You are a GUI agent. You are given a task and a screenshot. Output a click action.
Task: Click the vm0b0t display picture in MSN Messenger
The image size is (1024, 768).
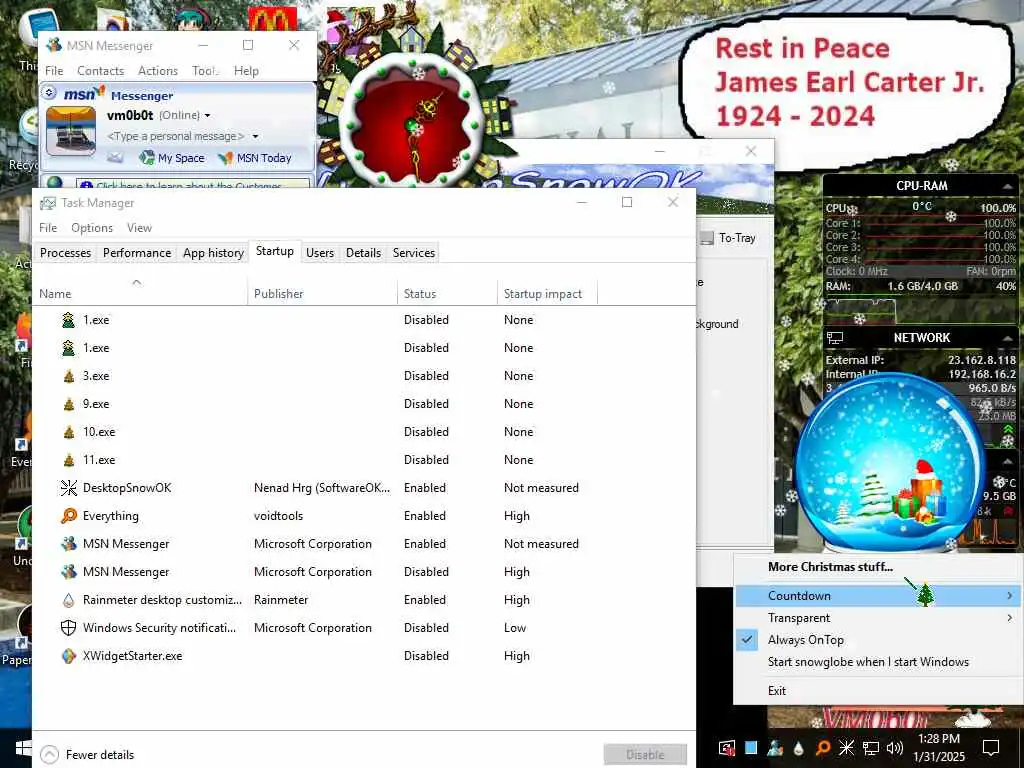click(71, 132)
